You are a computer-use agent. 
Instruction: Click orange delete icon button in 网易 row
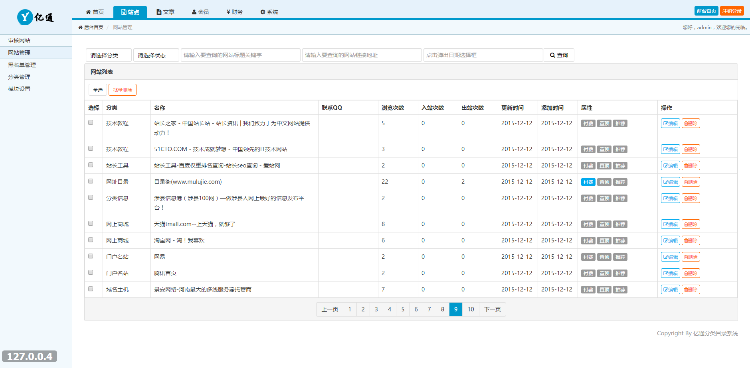(x=691, y=257)
